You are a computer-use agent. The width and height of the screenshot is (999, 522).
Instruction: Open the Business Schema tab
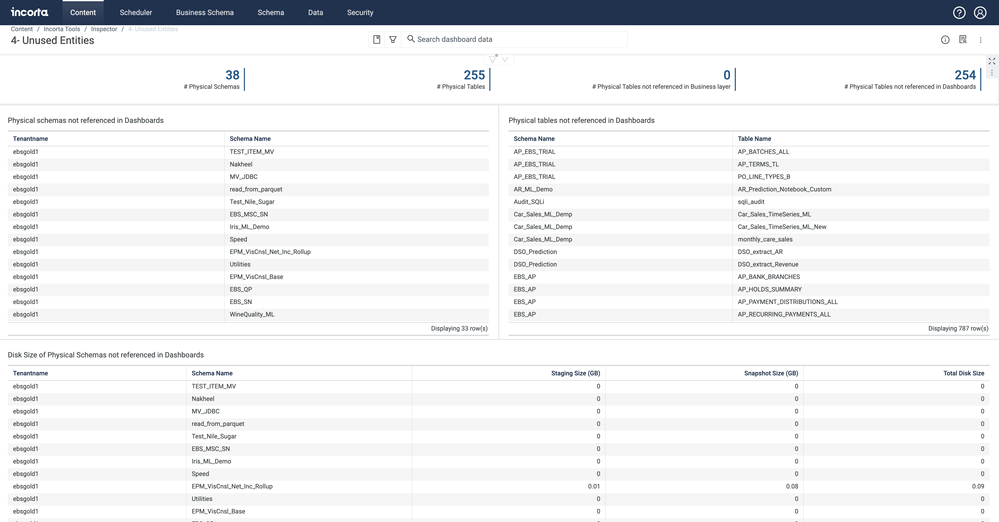tap(205, 13)
